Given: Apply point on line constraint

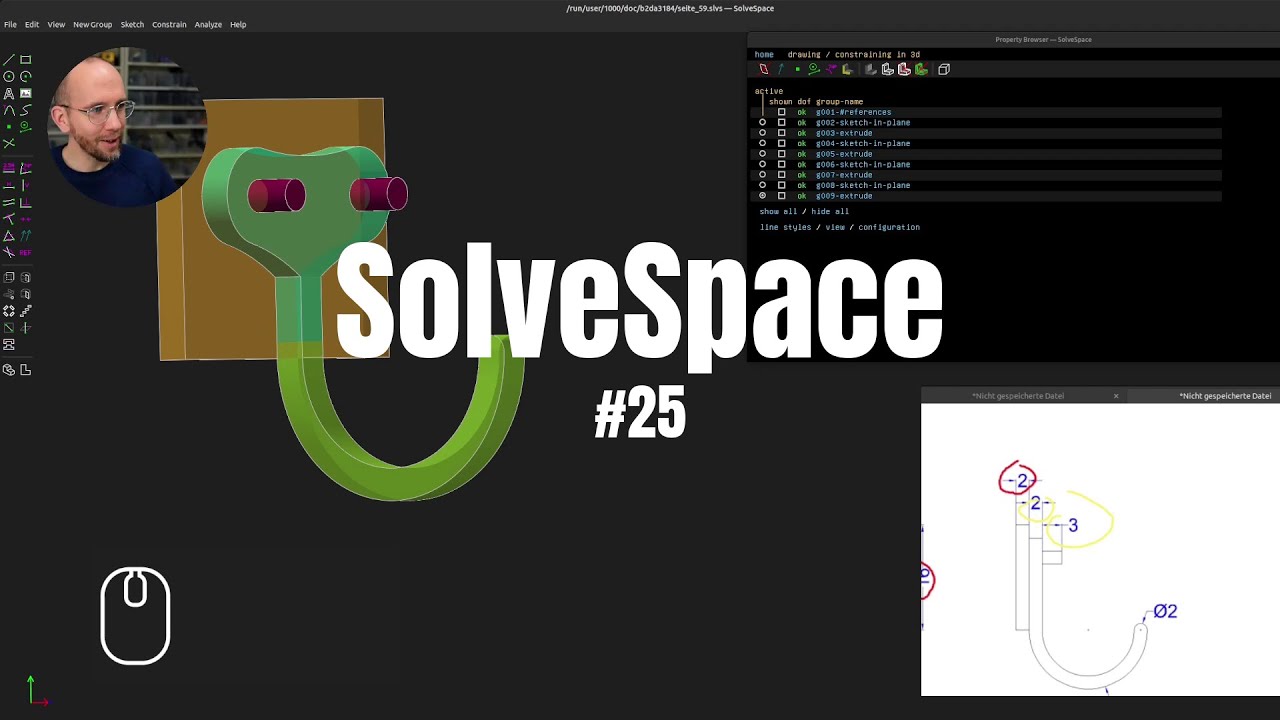Looking at the screenshot, I should click(x=9, y=218).
